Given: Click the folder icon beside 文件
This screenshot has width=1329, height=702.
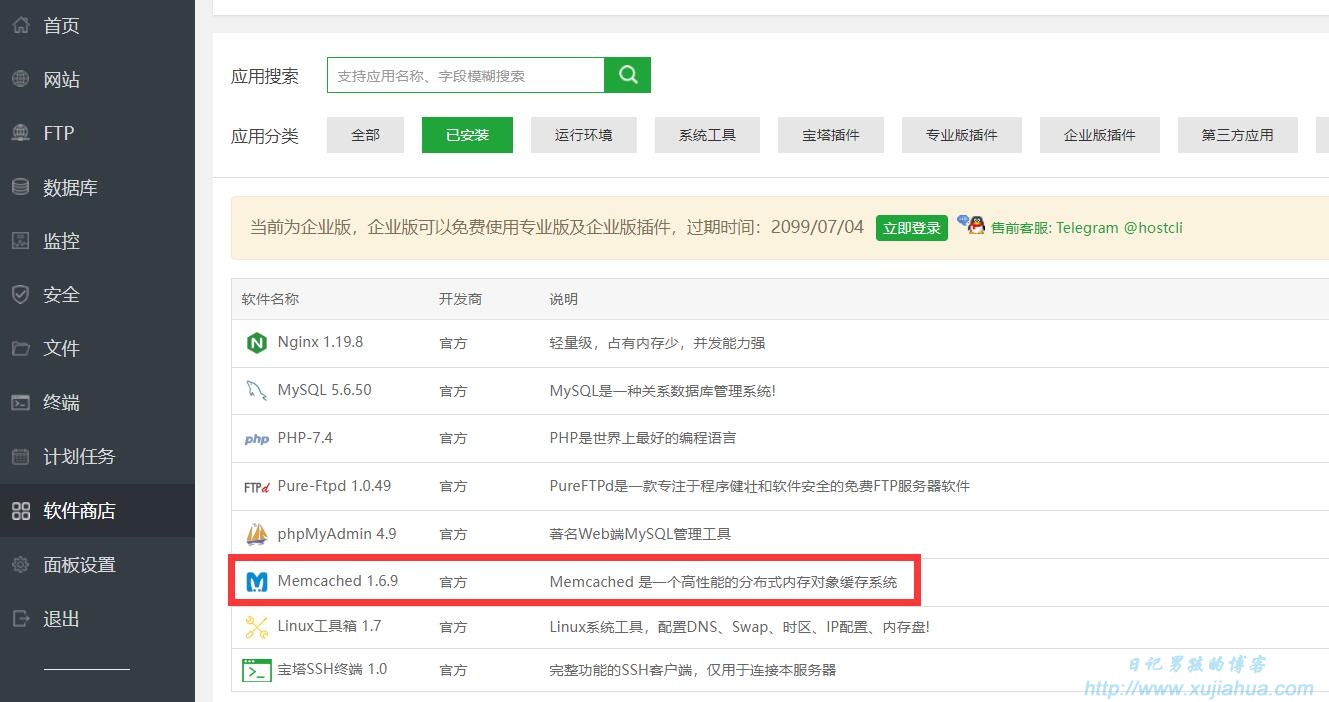Looking at the screenshot, I should (21, 348).
